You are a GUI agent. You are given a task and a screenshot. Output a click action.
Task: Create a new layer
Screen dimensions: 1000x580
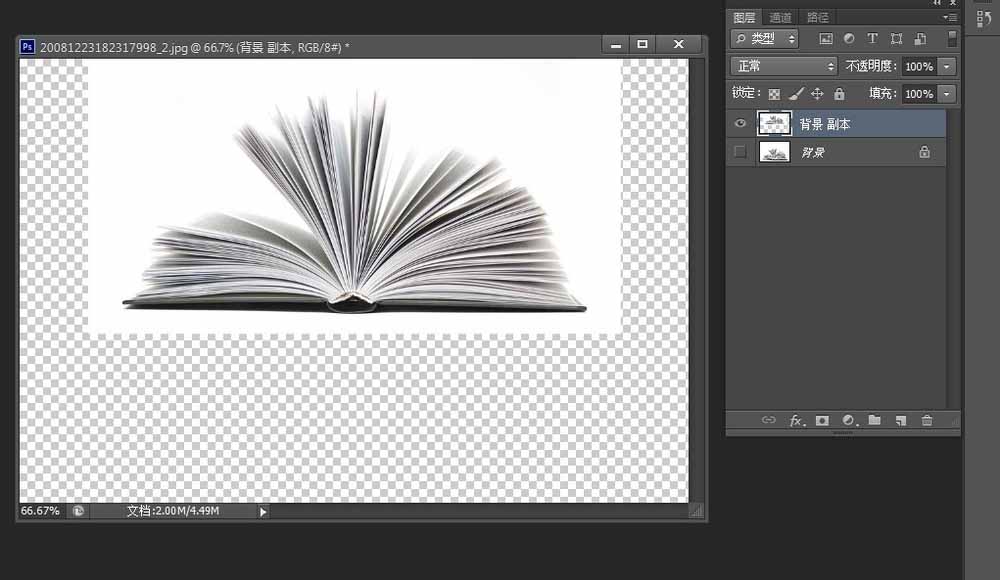(x=902, y=421)
